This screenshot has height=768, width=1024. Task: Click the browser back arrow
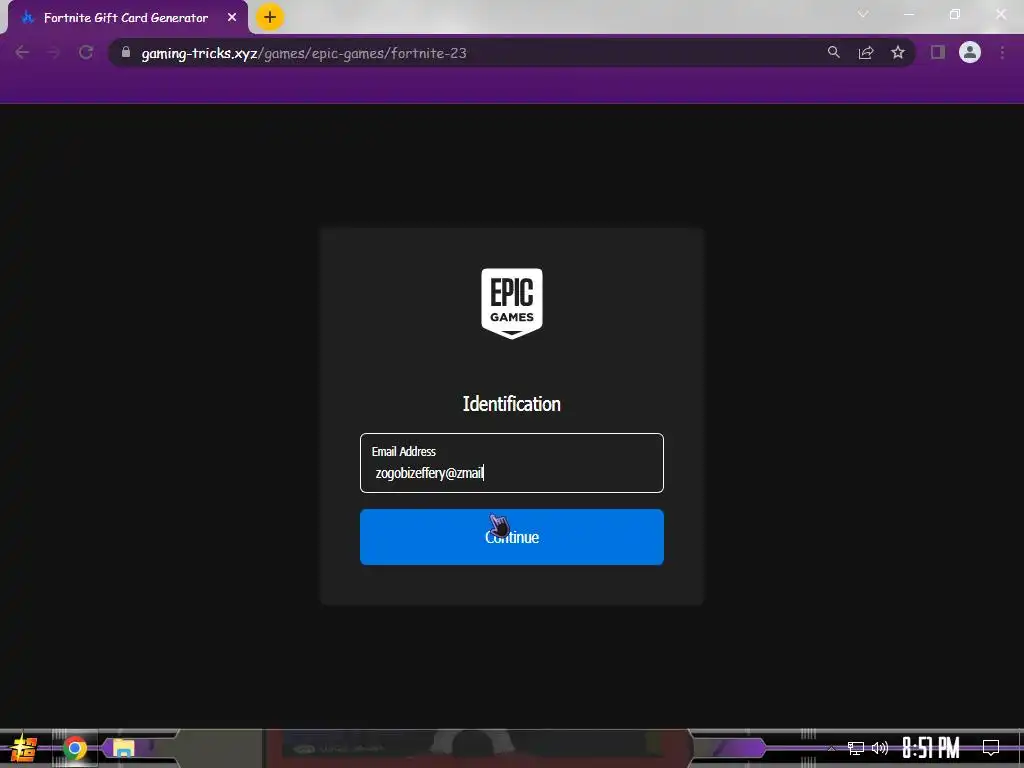tap(22, 52)
